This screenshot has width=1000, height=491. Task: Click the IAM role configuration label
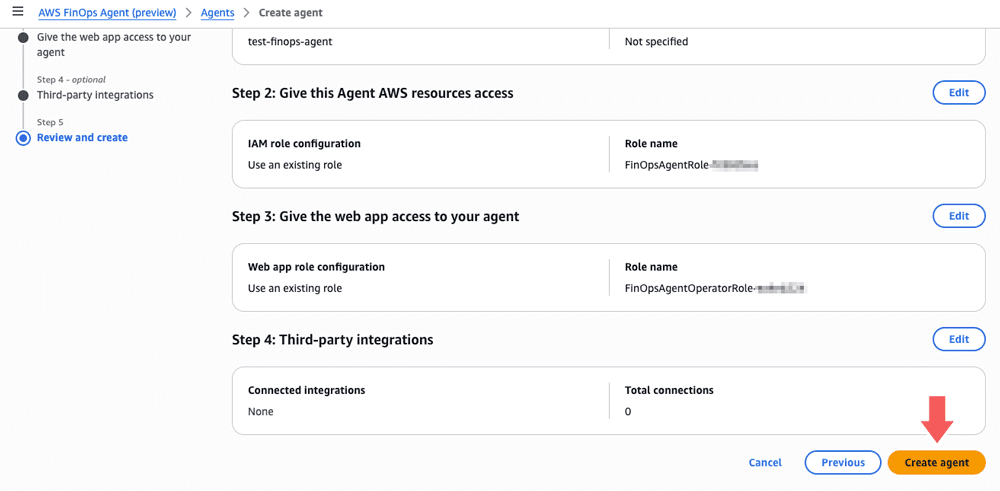coord(304,143)
